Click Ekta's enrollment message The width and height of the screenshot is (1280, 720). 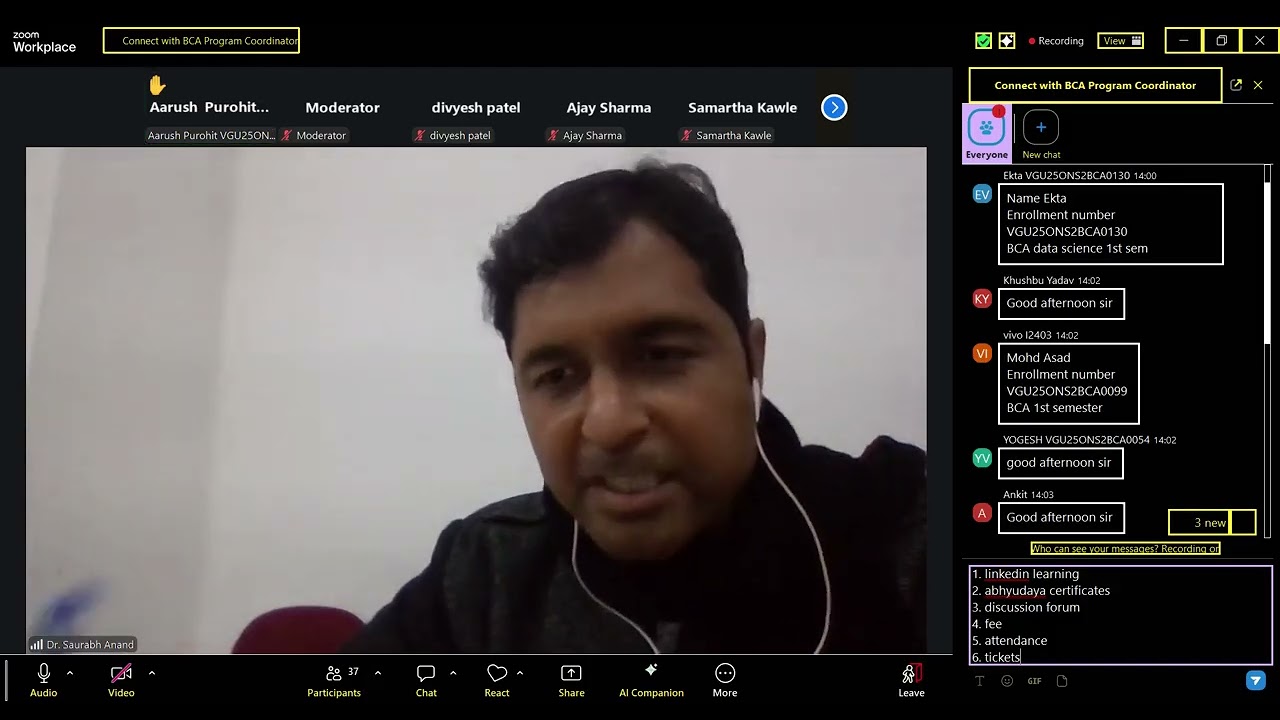(x=1111, y=224)
